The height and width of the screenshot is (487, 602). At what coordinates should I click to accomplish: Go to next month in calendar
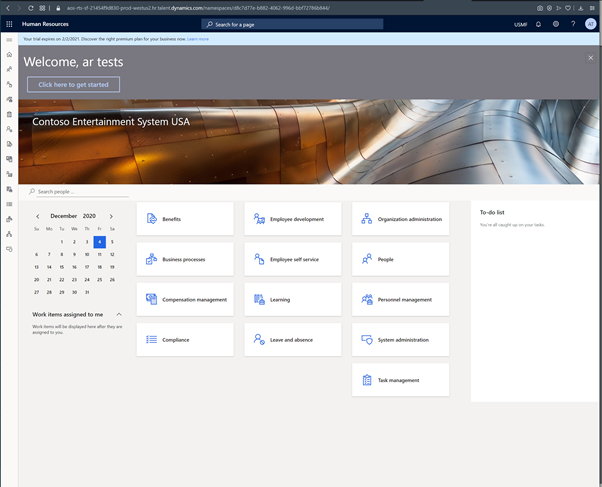click(x=111, y=216)
